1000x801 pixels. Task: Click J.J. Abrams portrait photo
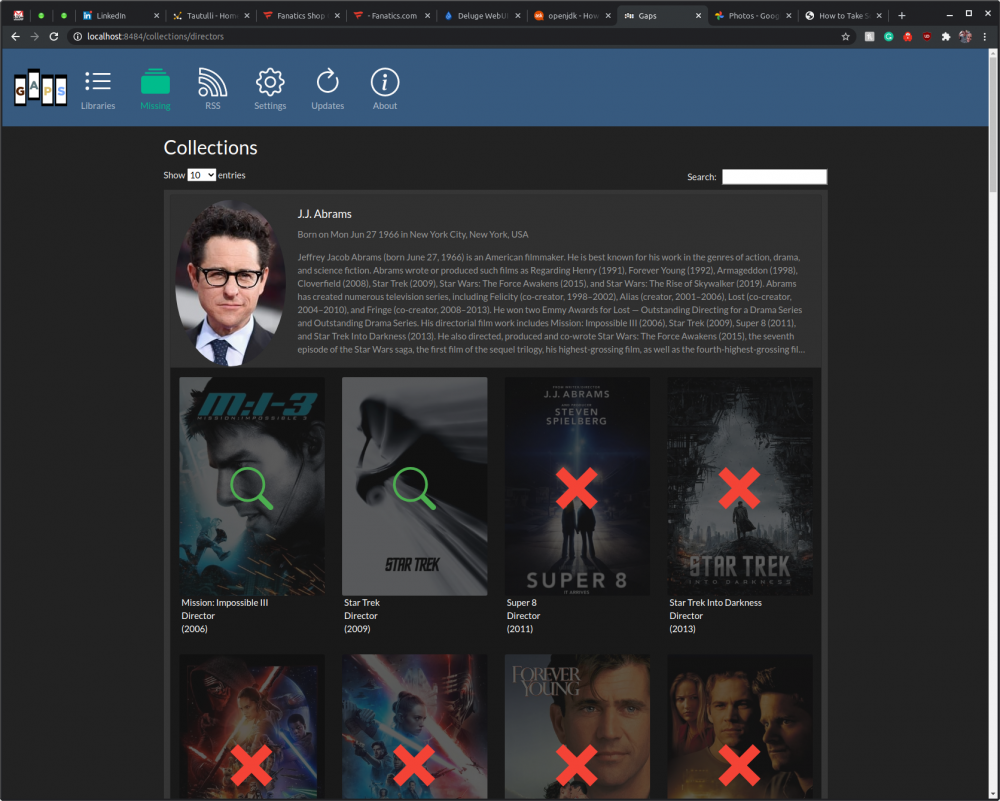click(x=230, y=283)
